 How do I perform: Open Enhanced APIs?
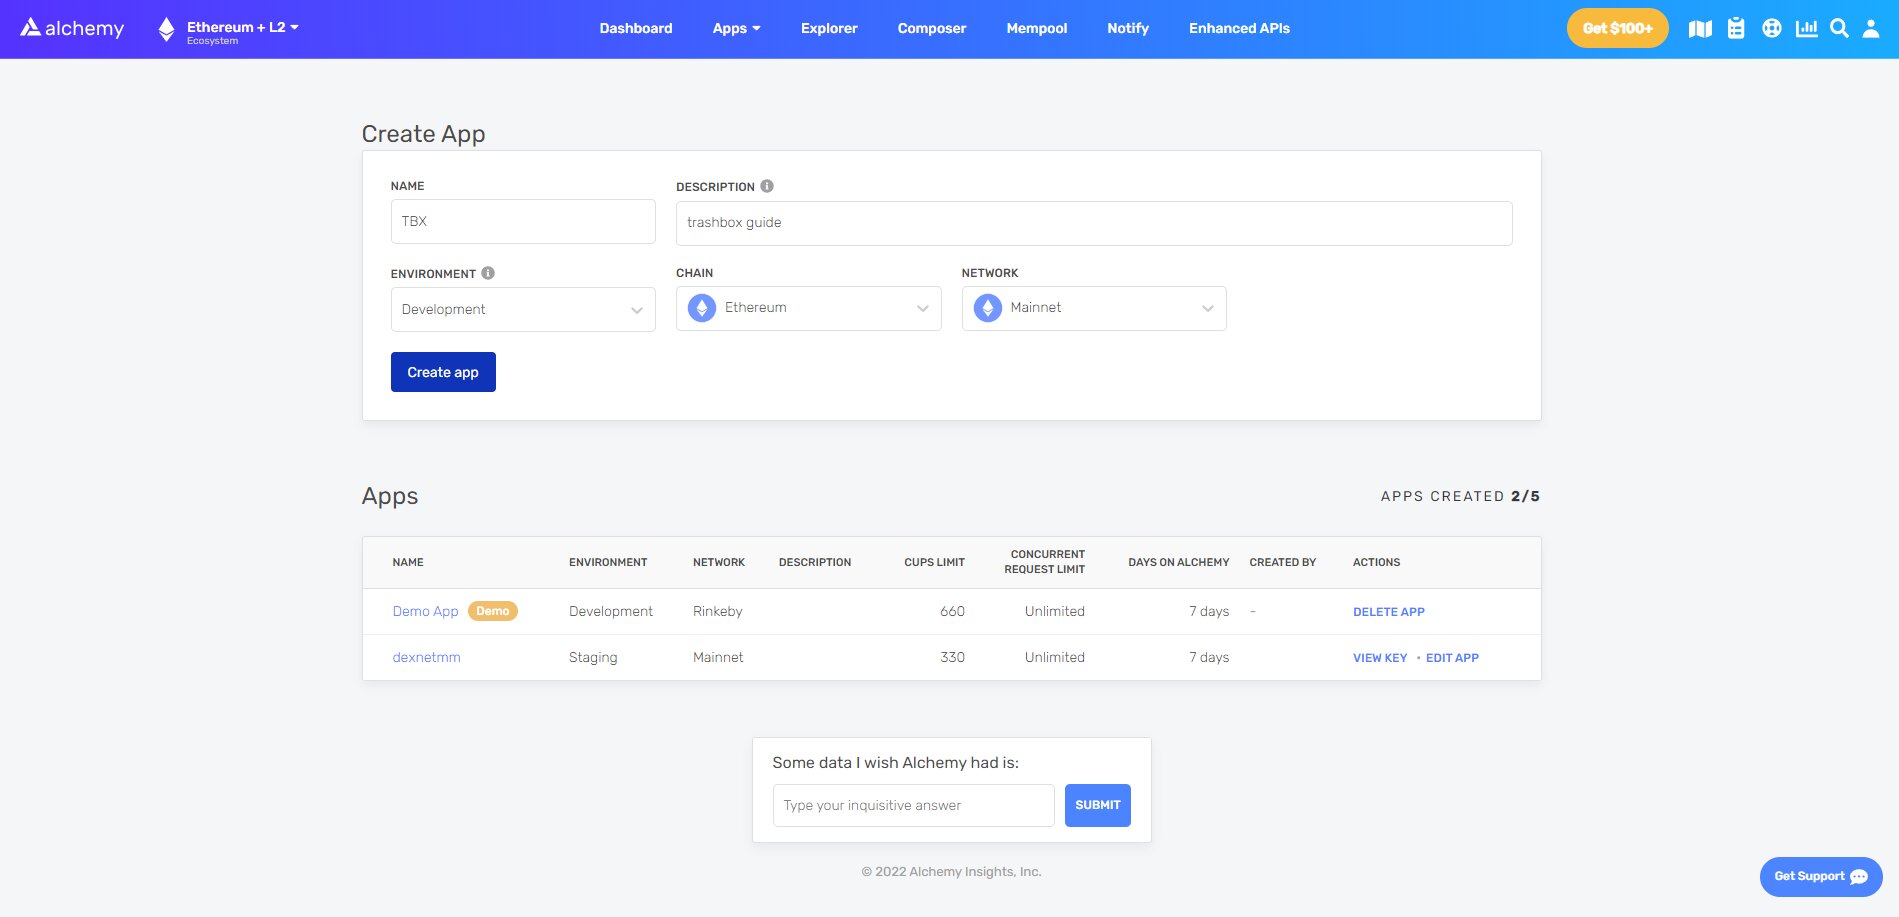tap(1239, 28)
